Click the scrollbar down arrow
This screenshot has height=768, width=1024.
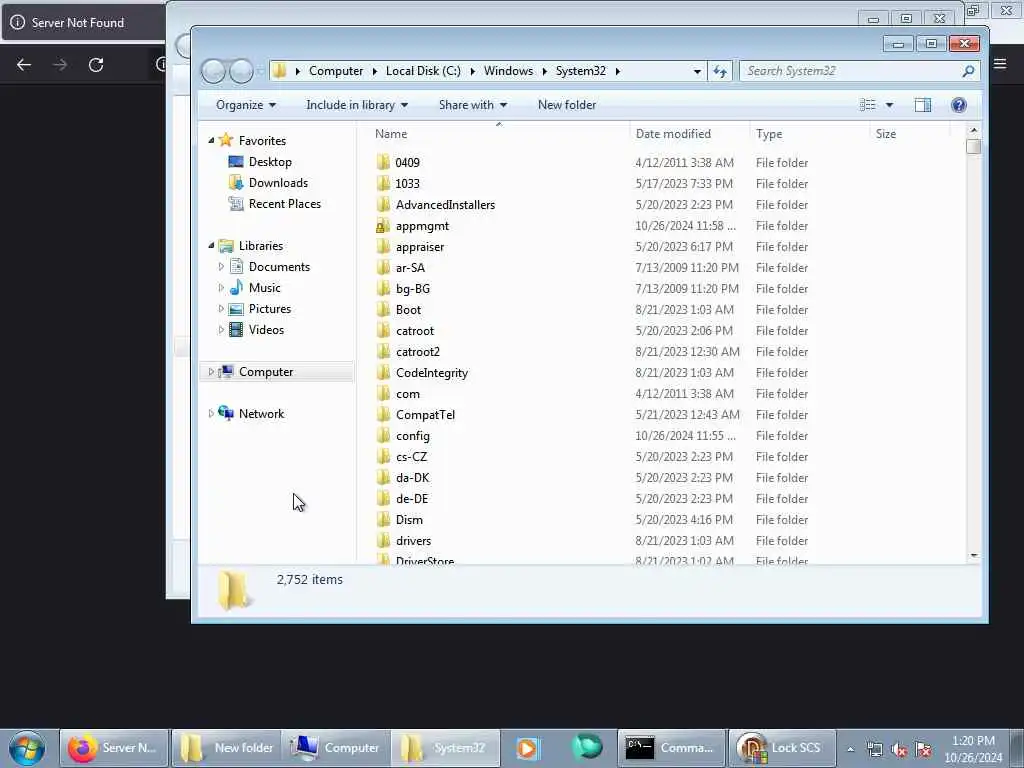click(x=974, y=556)
